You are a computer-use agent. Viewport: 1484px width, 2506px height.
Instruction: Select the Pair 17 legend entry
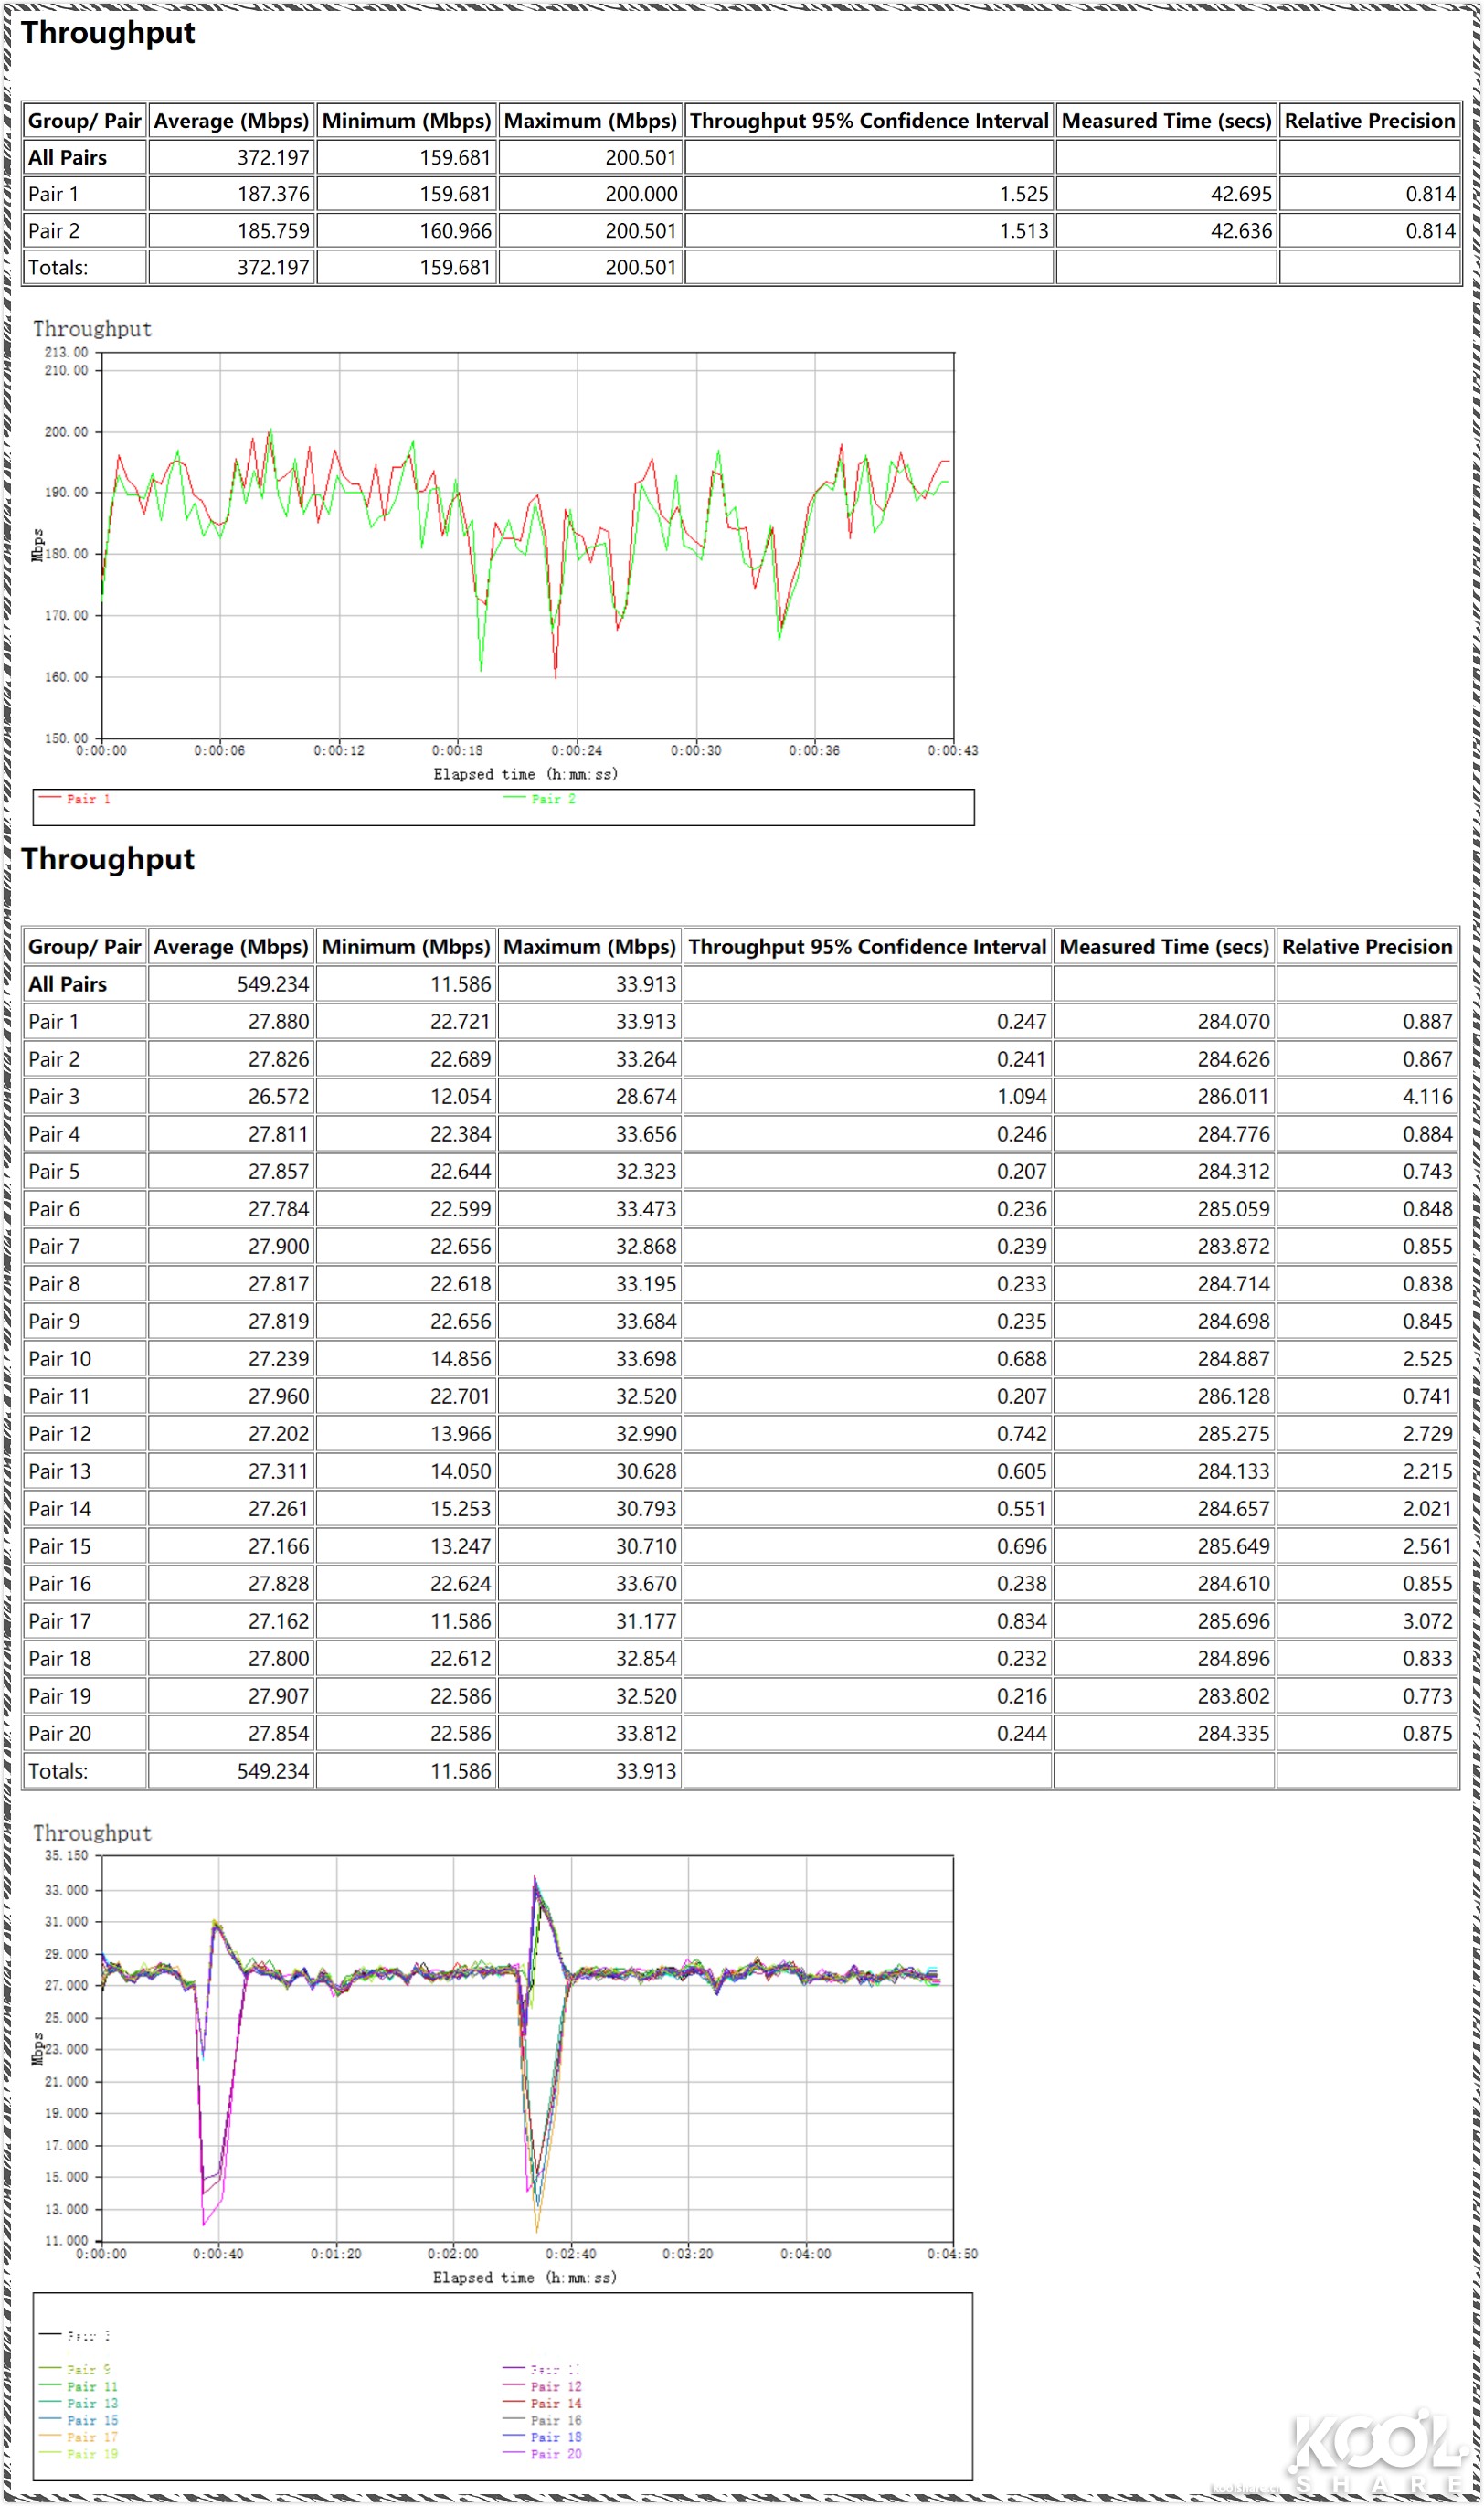click(x=78, y=2437)
